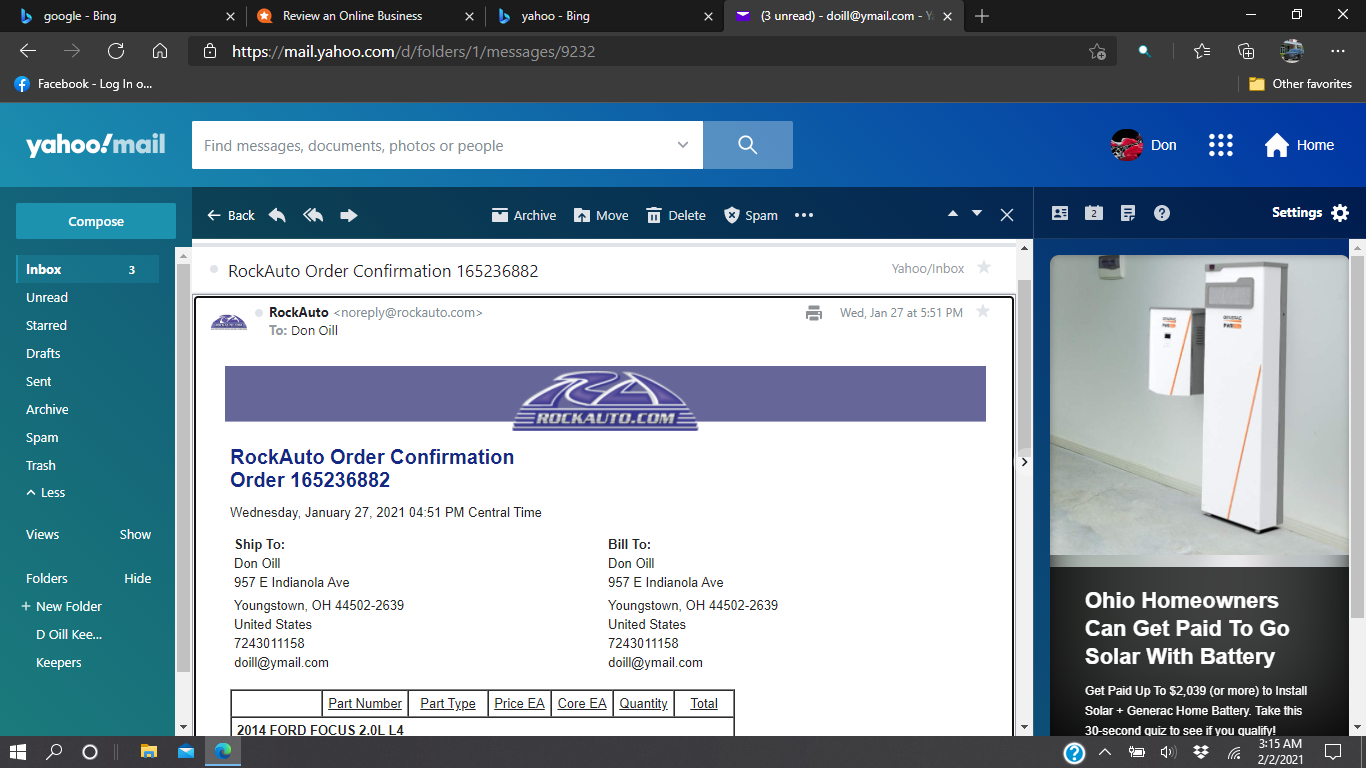Collapse the sidebar with Less
Screen dimensions: 1366x768
click(x=46, y=493)
